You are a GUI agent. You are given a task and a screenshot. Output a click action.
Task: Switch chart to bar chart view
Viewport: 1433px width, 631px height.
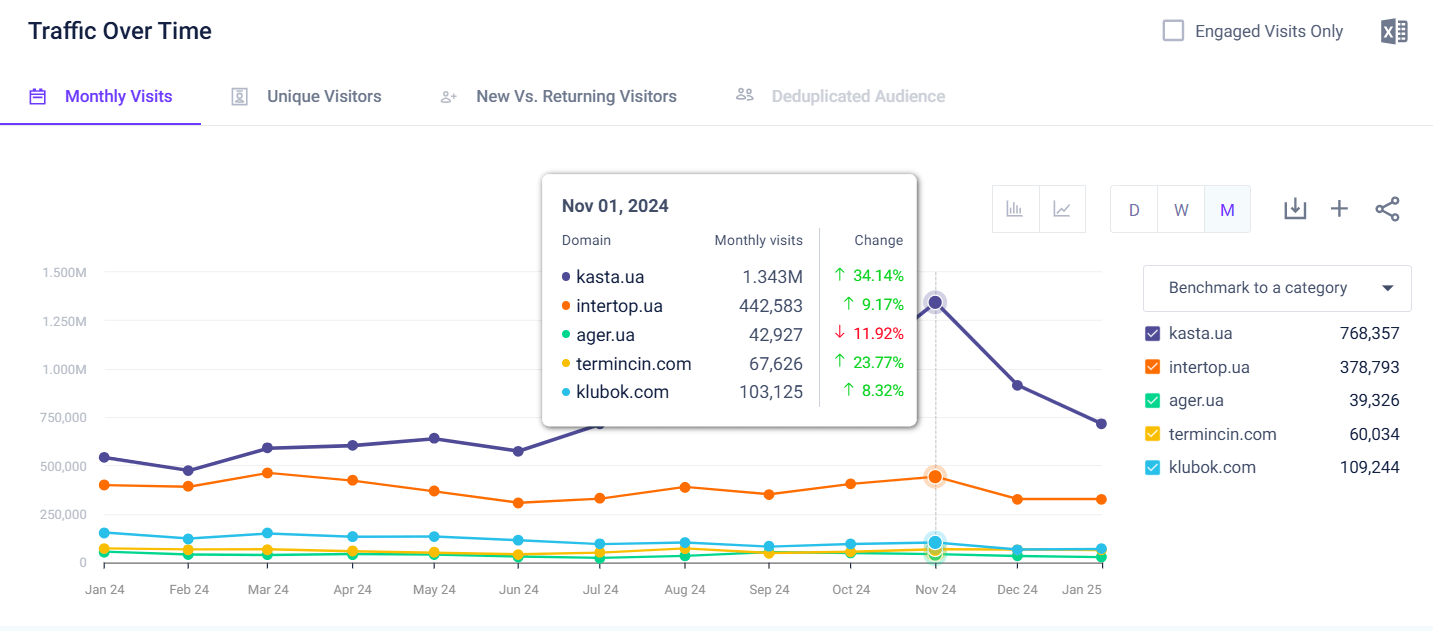point(1016,209)
